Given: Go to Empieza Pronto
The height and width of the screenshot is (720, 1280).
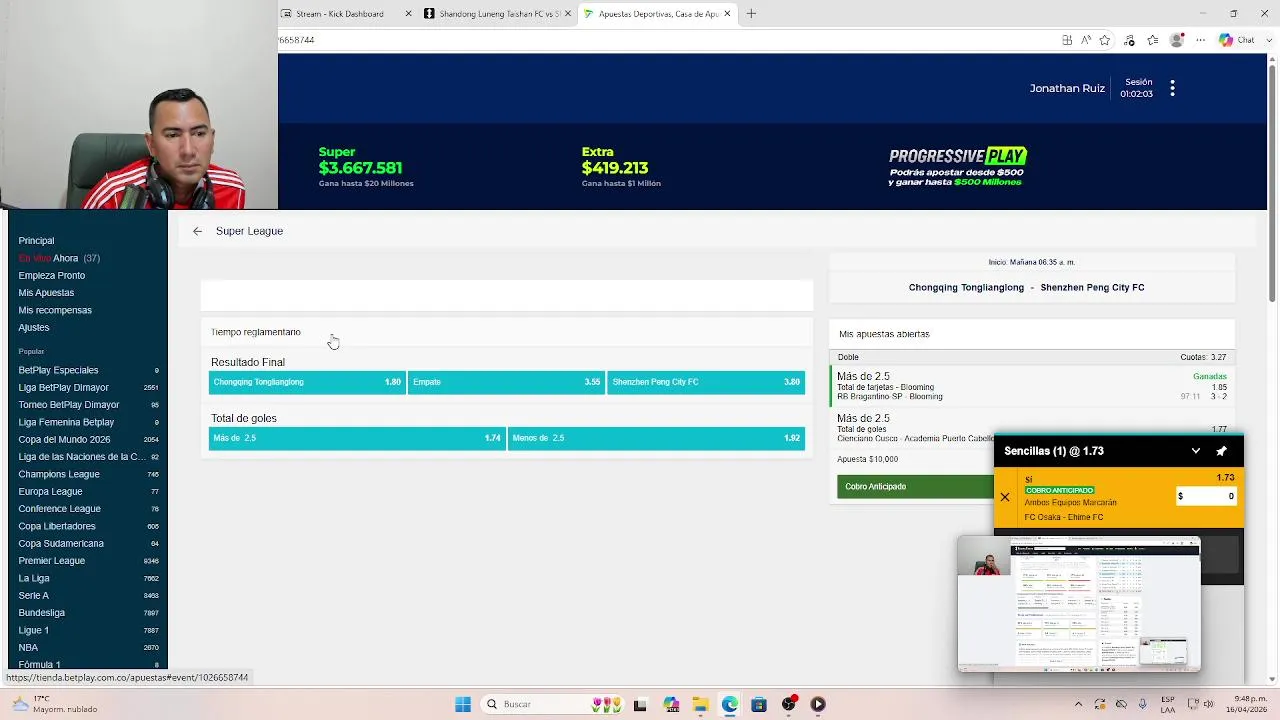Looking at the screenshot, I should pos(51,276).
